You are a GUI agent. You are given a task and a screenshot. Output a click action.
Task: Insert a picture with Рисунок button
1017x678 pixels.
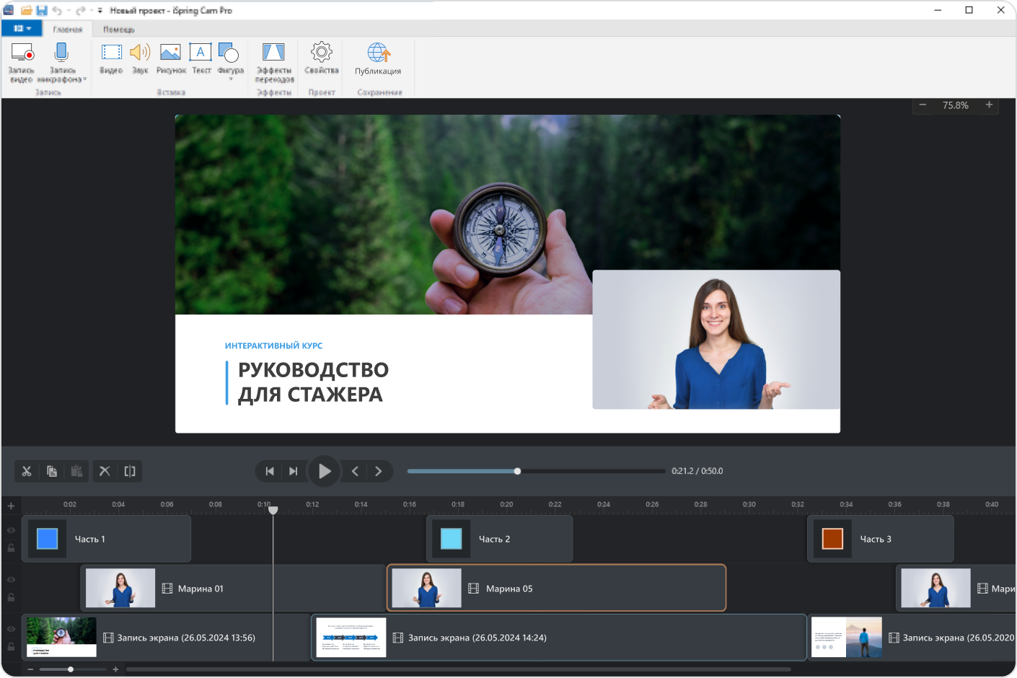click(x=171, y=58)
